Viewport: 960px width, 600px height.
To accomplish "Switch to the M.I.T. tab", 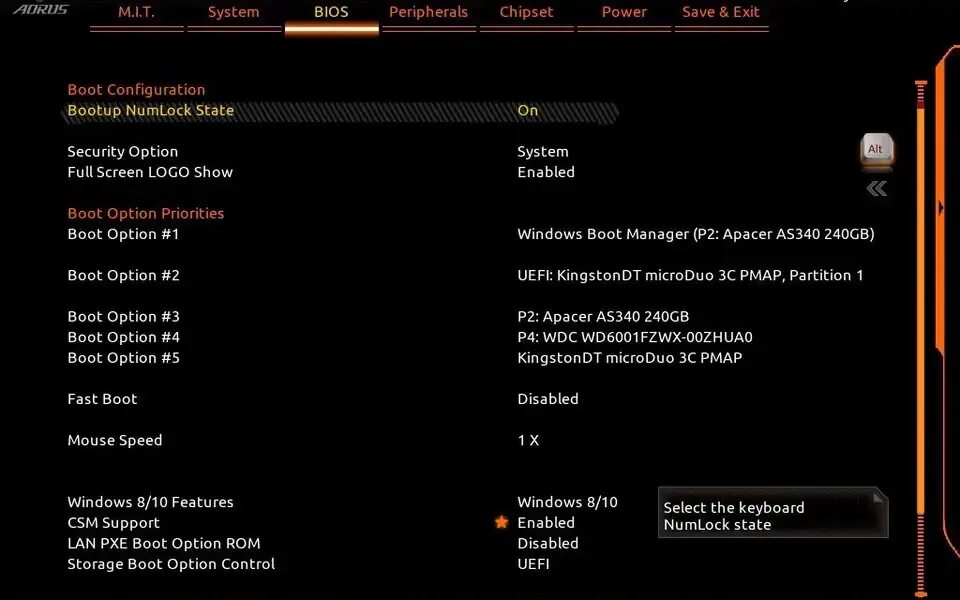I will click(x=137, y=12).
